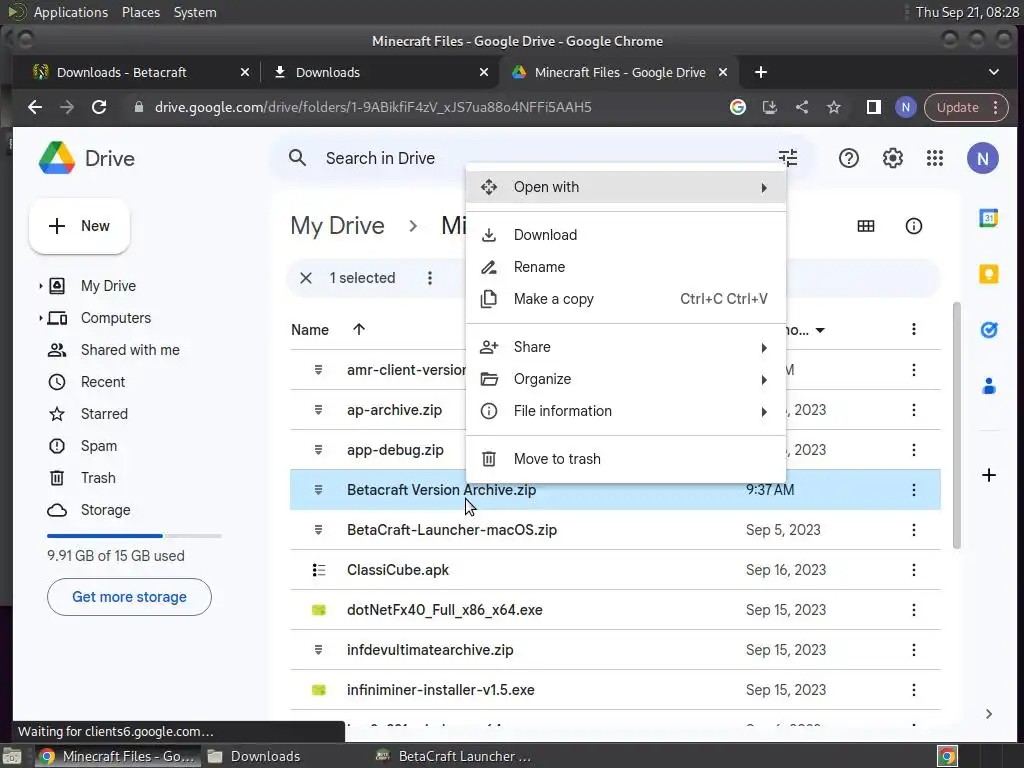The height and width of the screenshot is (768, 1024).
Task: Open Trash in sidebar
Action: coord(98,478)
